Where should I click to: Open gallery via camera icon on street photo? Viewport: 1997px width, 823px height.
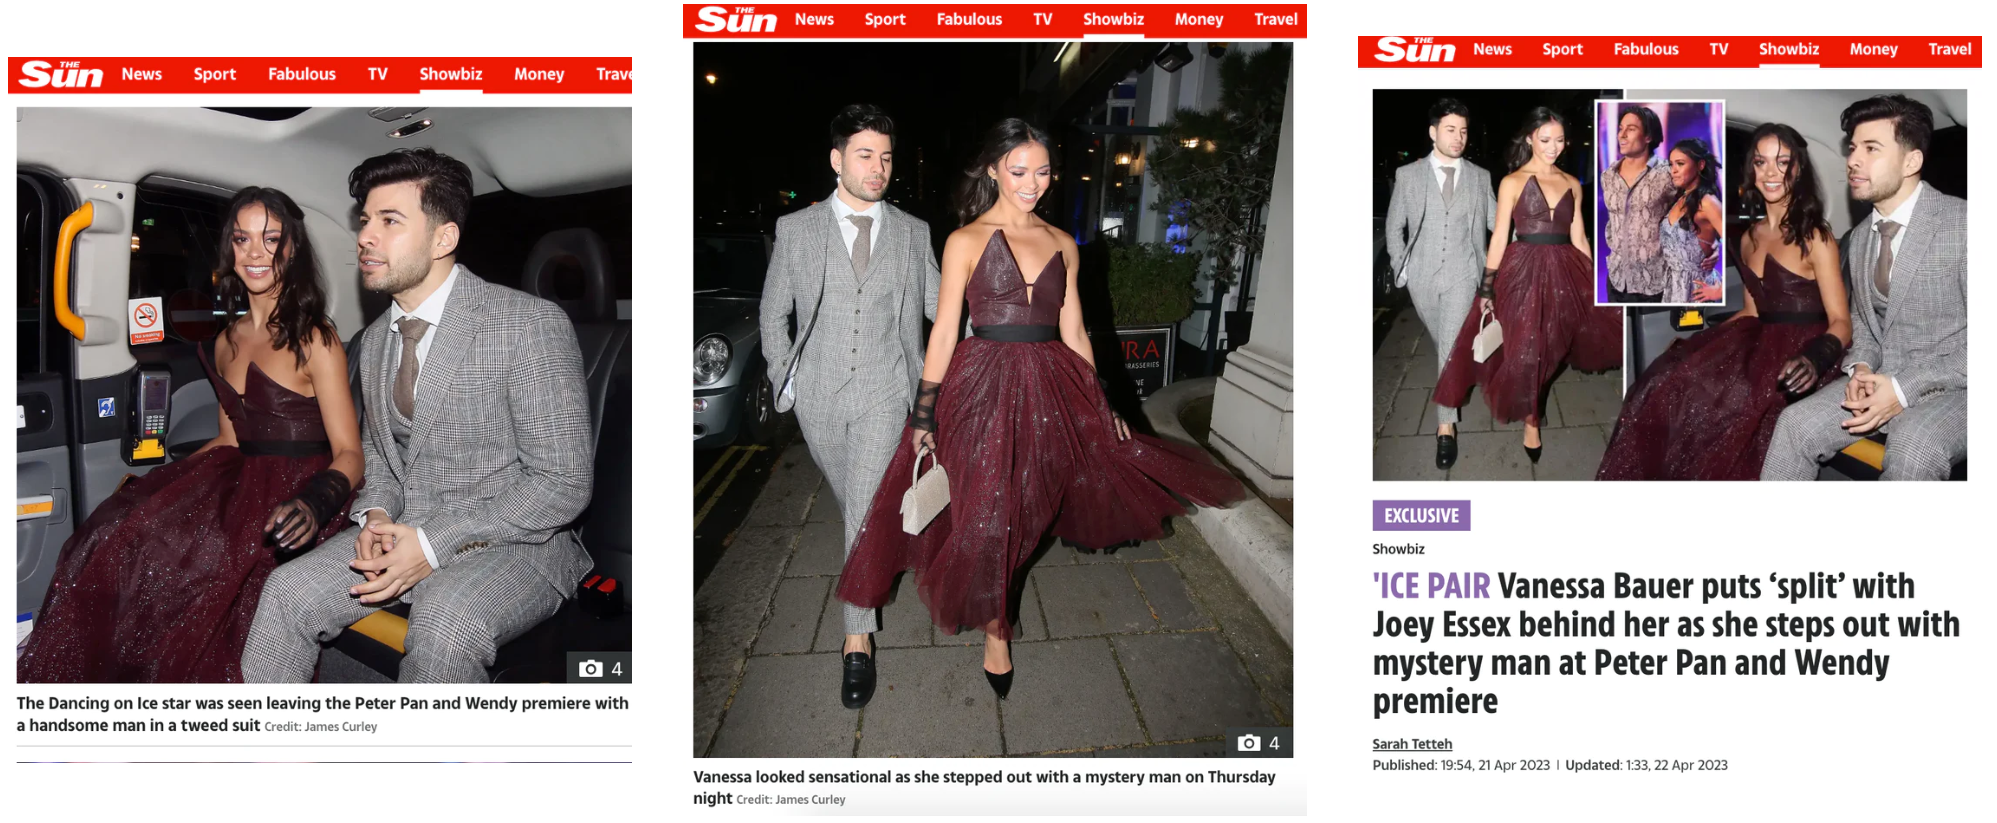tap(1259, 743)
